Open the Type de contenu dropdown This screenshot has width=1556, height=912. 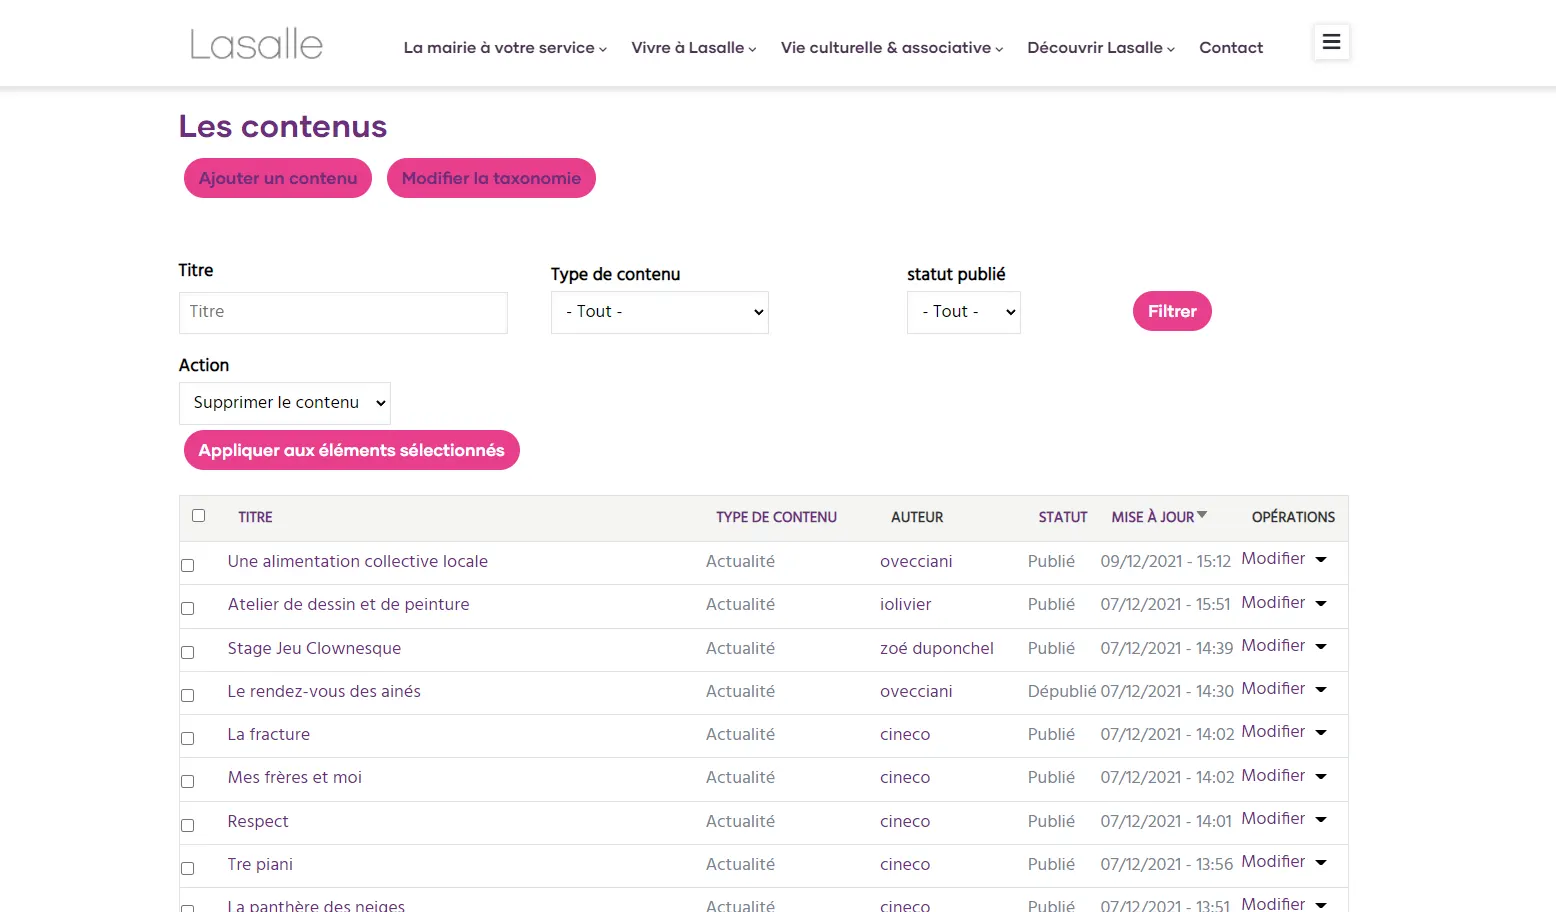(x=660, y=312)
